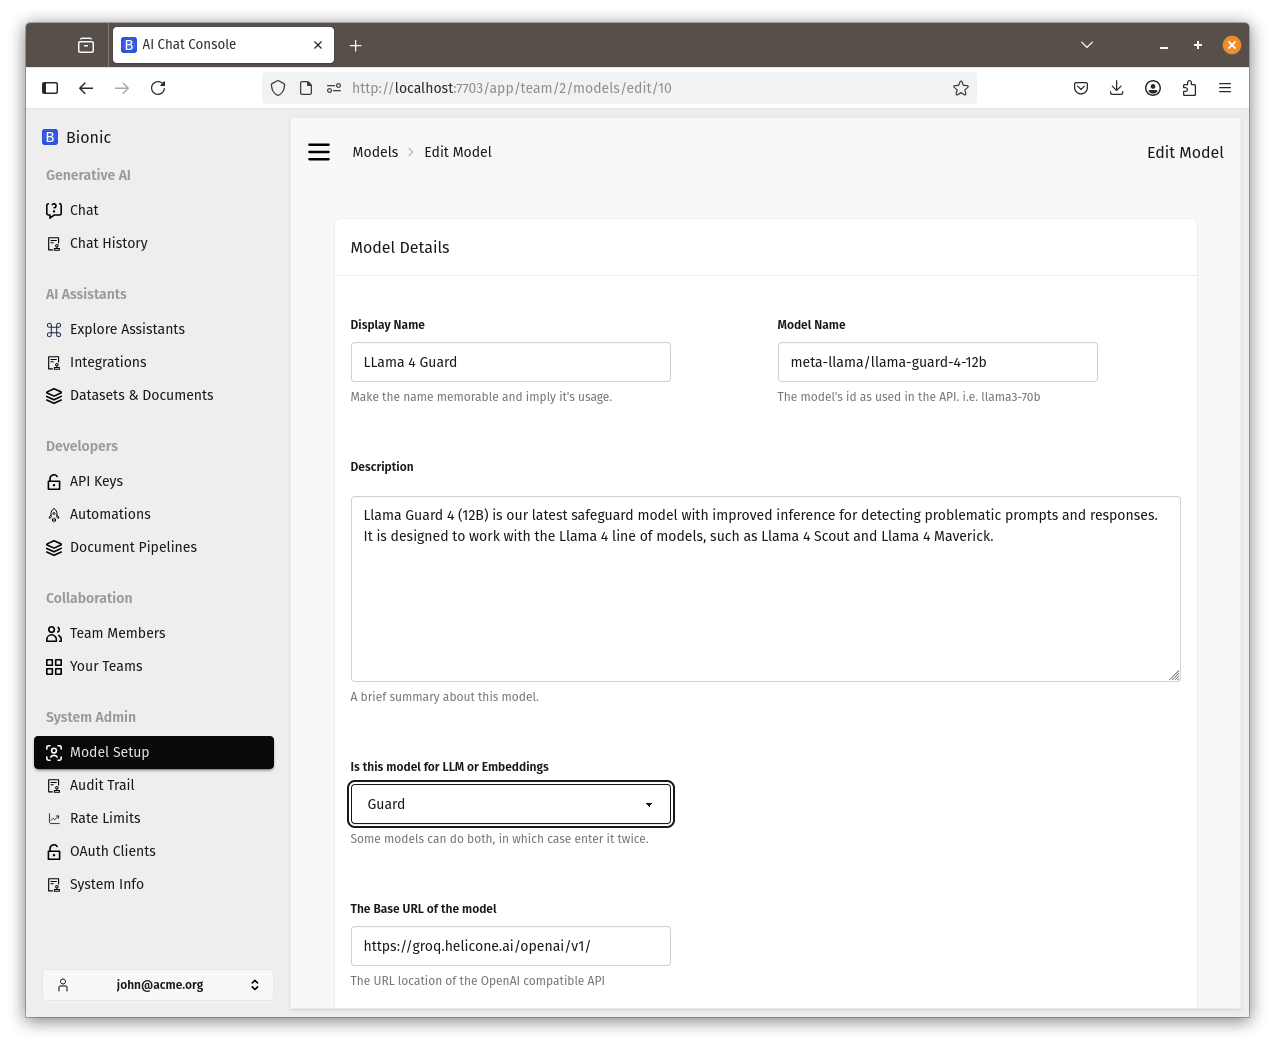The width and height of the screenshot is (1275, 1046).
Task: Expand the LLM or Embeddings dropdown
Action: [x=510, y=804]
